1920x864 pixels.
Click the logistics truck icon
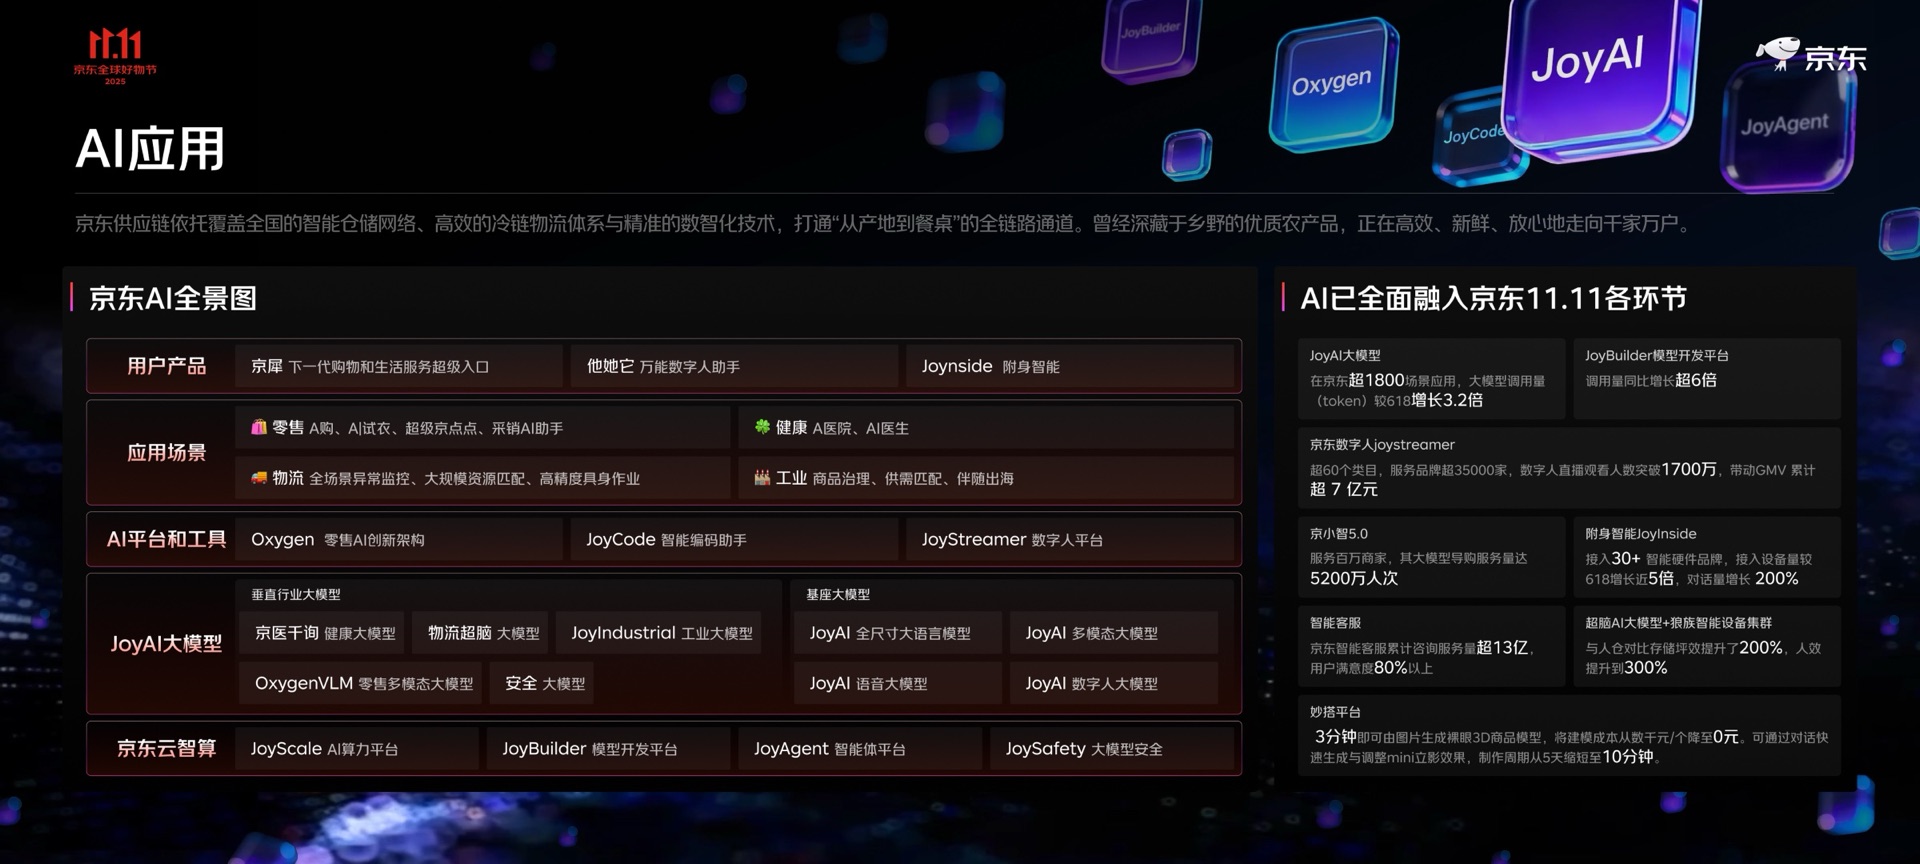click(x=258, y=478)
